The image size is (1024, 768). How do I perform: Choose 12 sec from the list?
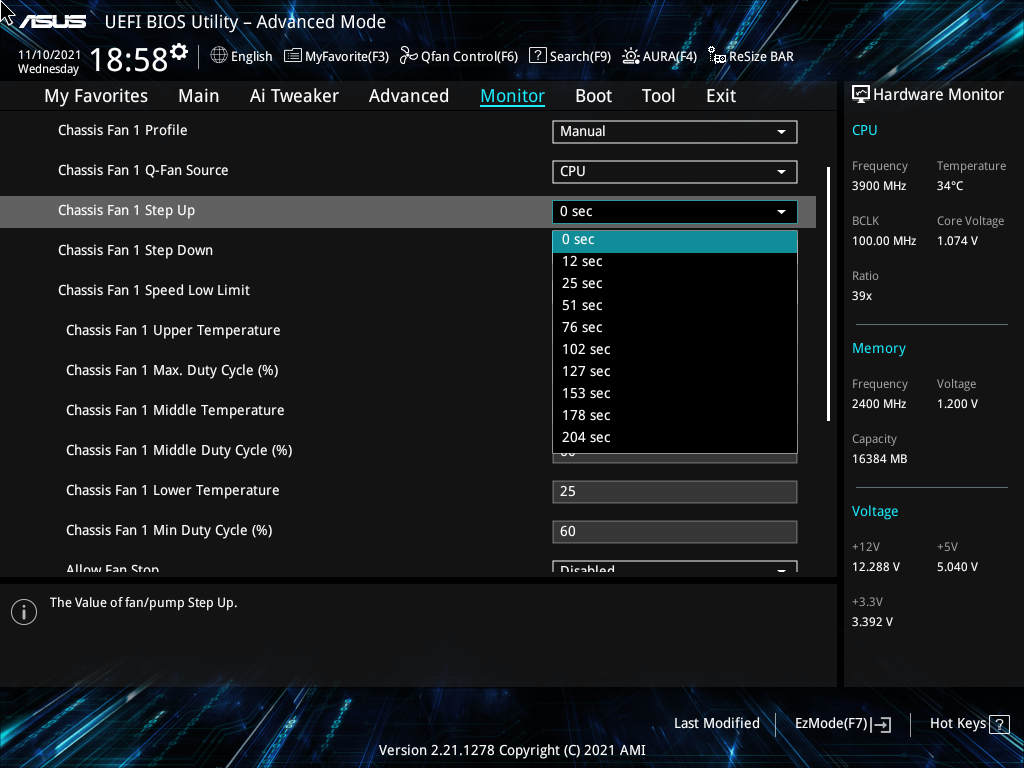coord(675,261)
